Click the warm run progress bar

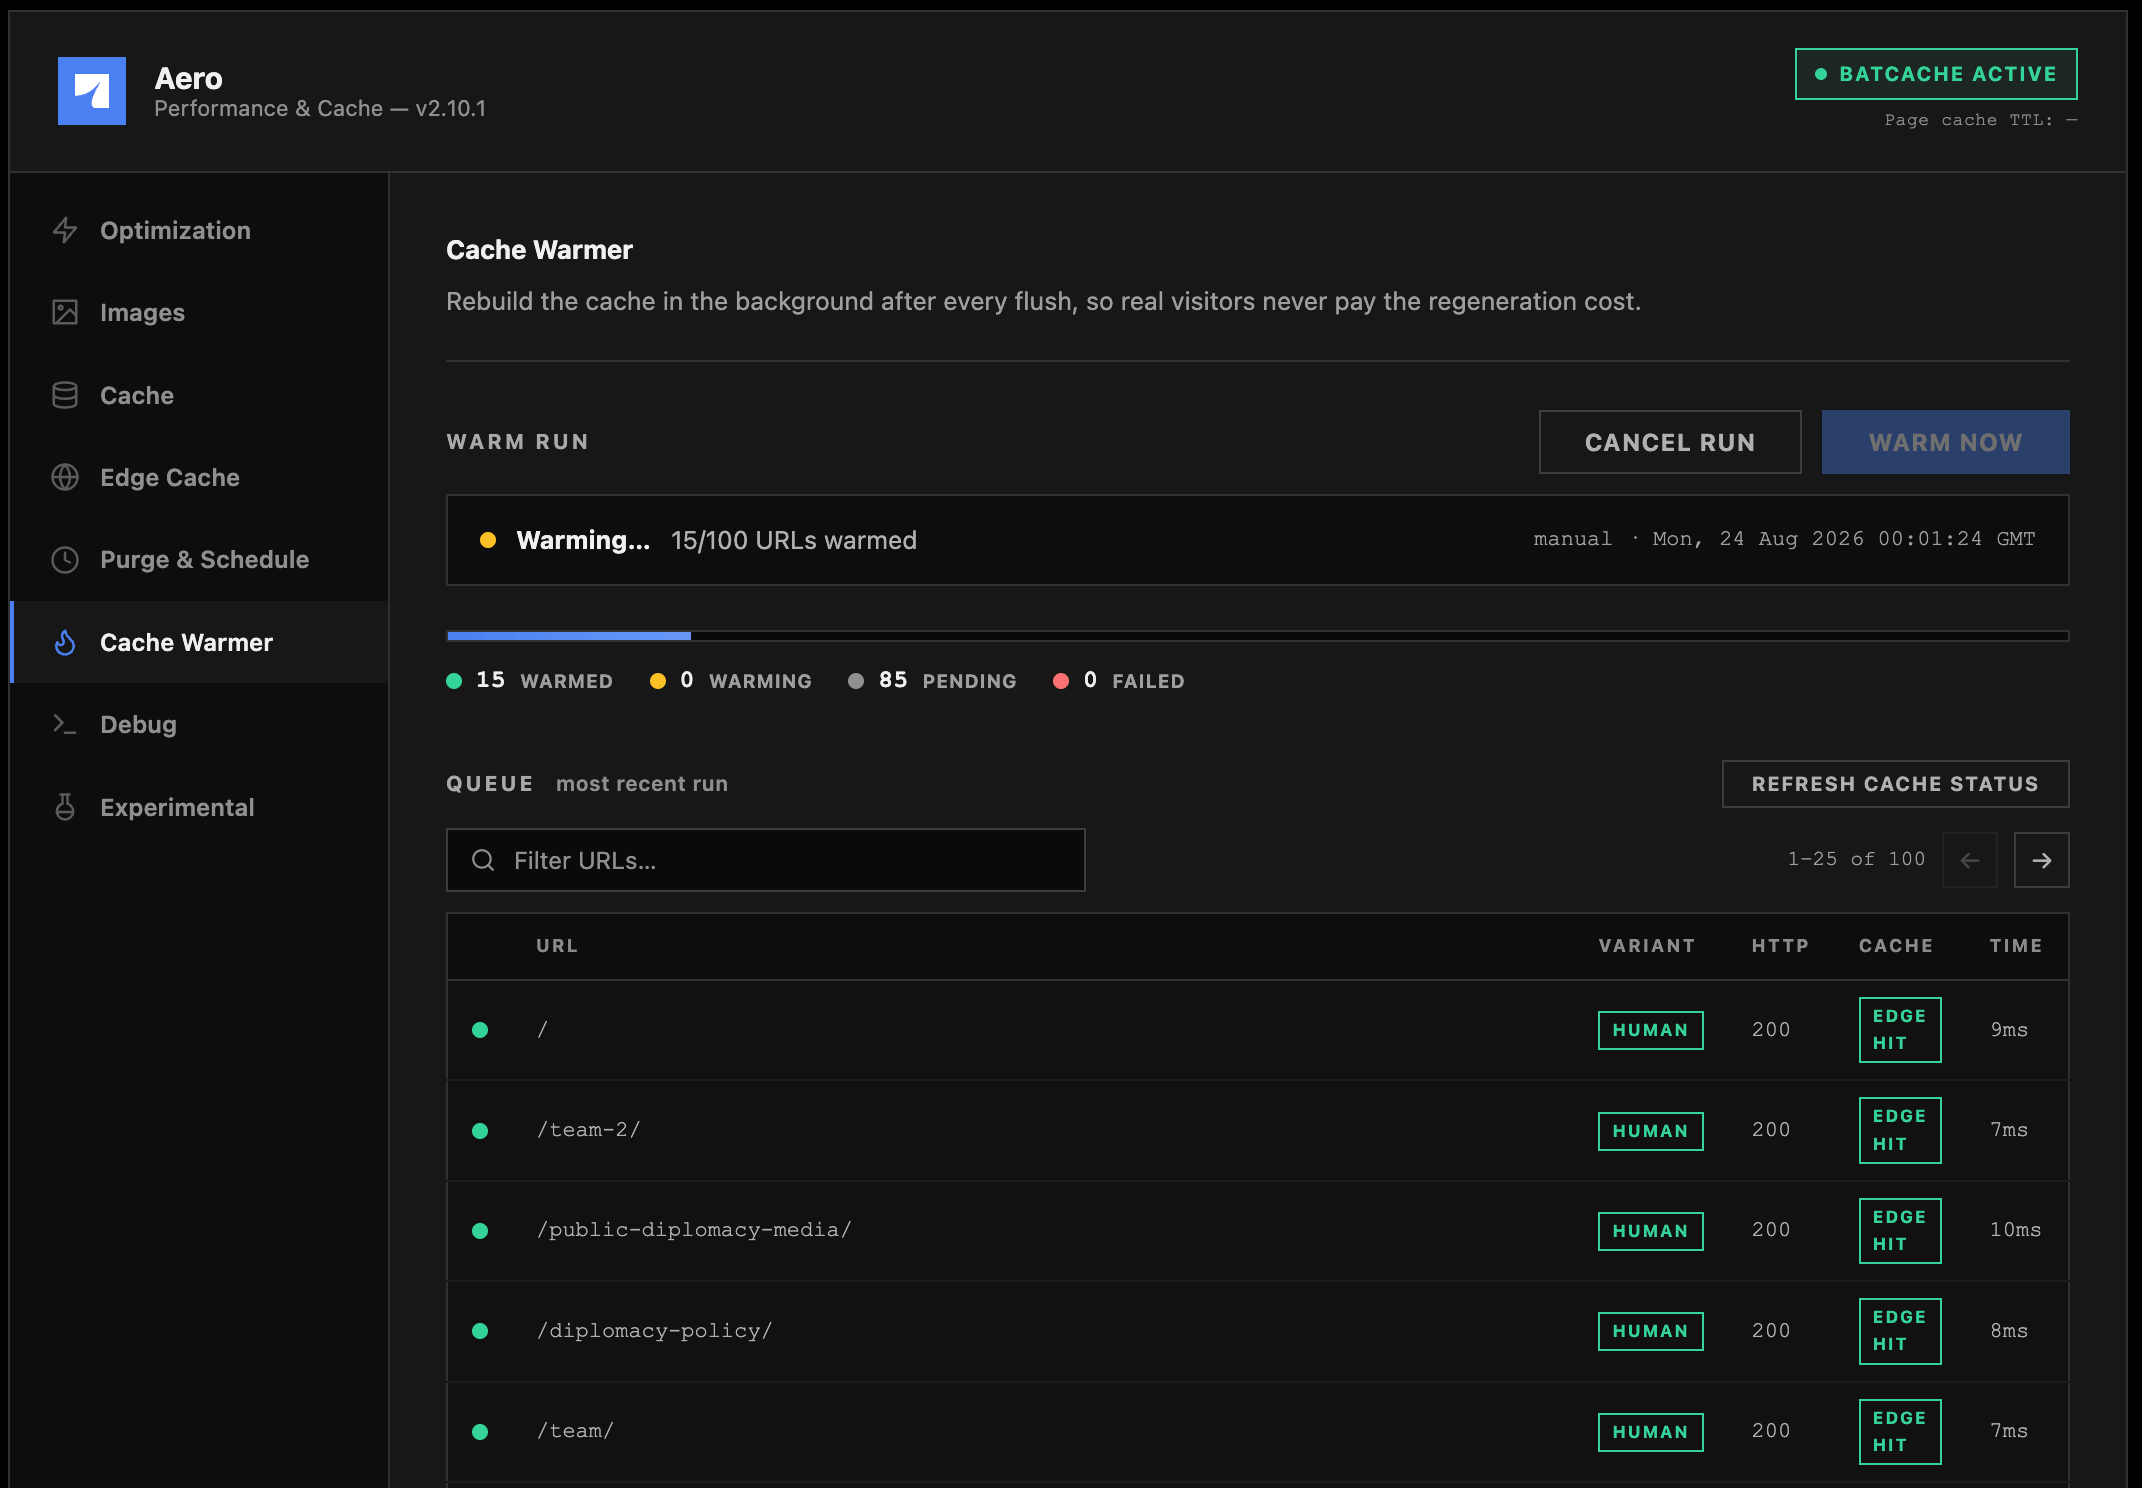(x=1258, y=636)
